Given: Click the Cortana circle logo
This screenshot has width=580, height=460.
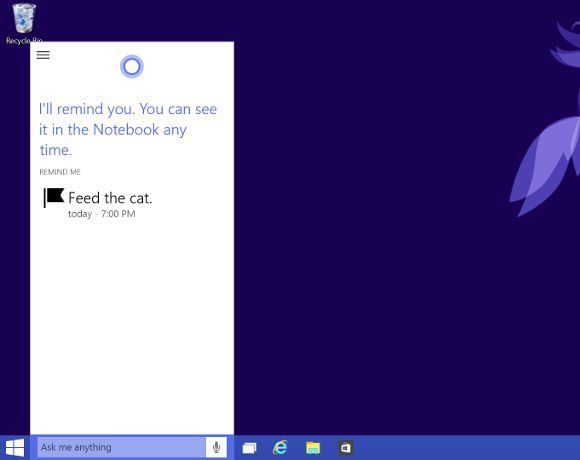Looking at the screenshot, I should [132, 67].
